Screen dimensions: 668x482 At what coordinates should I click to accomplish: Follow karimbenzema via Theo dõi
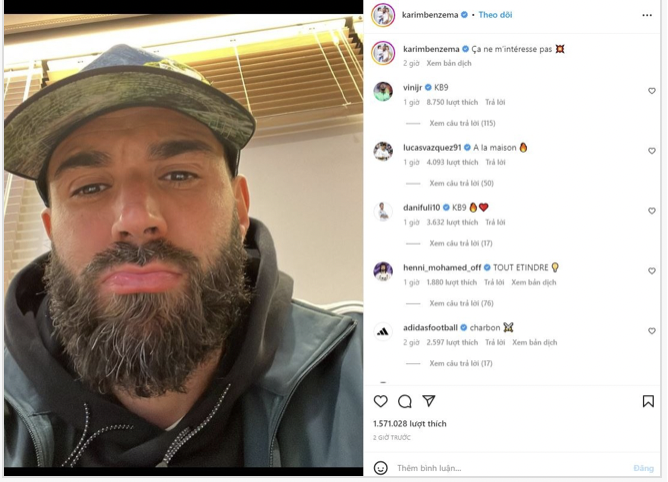(x=495, y=15)
